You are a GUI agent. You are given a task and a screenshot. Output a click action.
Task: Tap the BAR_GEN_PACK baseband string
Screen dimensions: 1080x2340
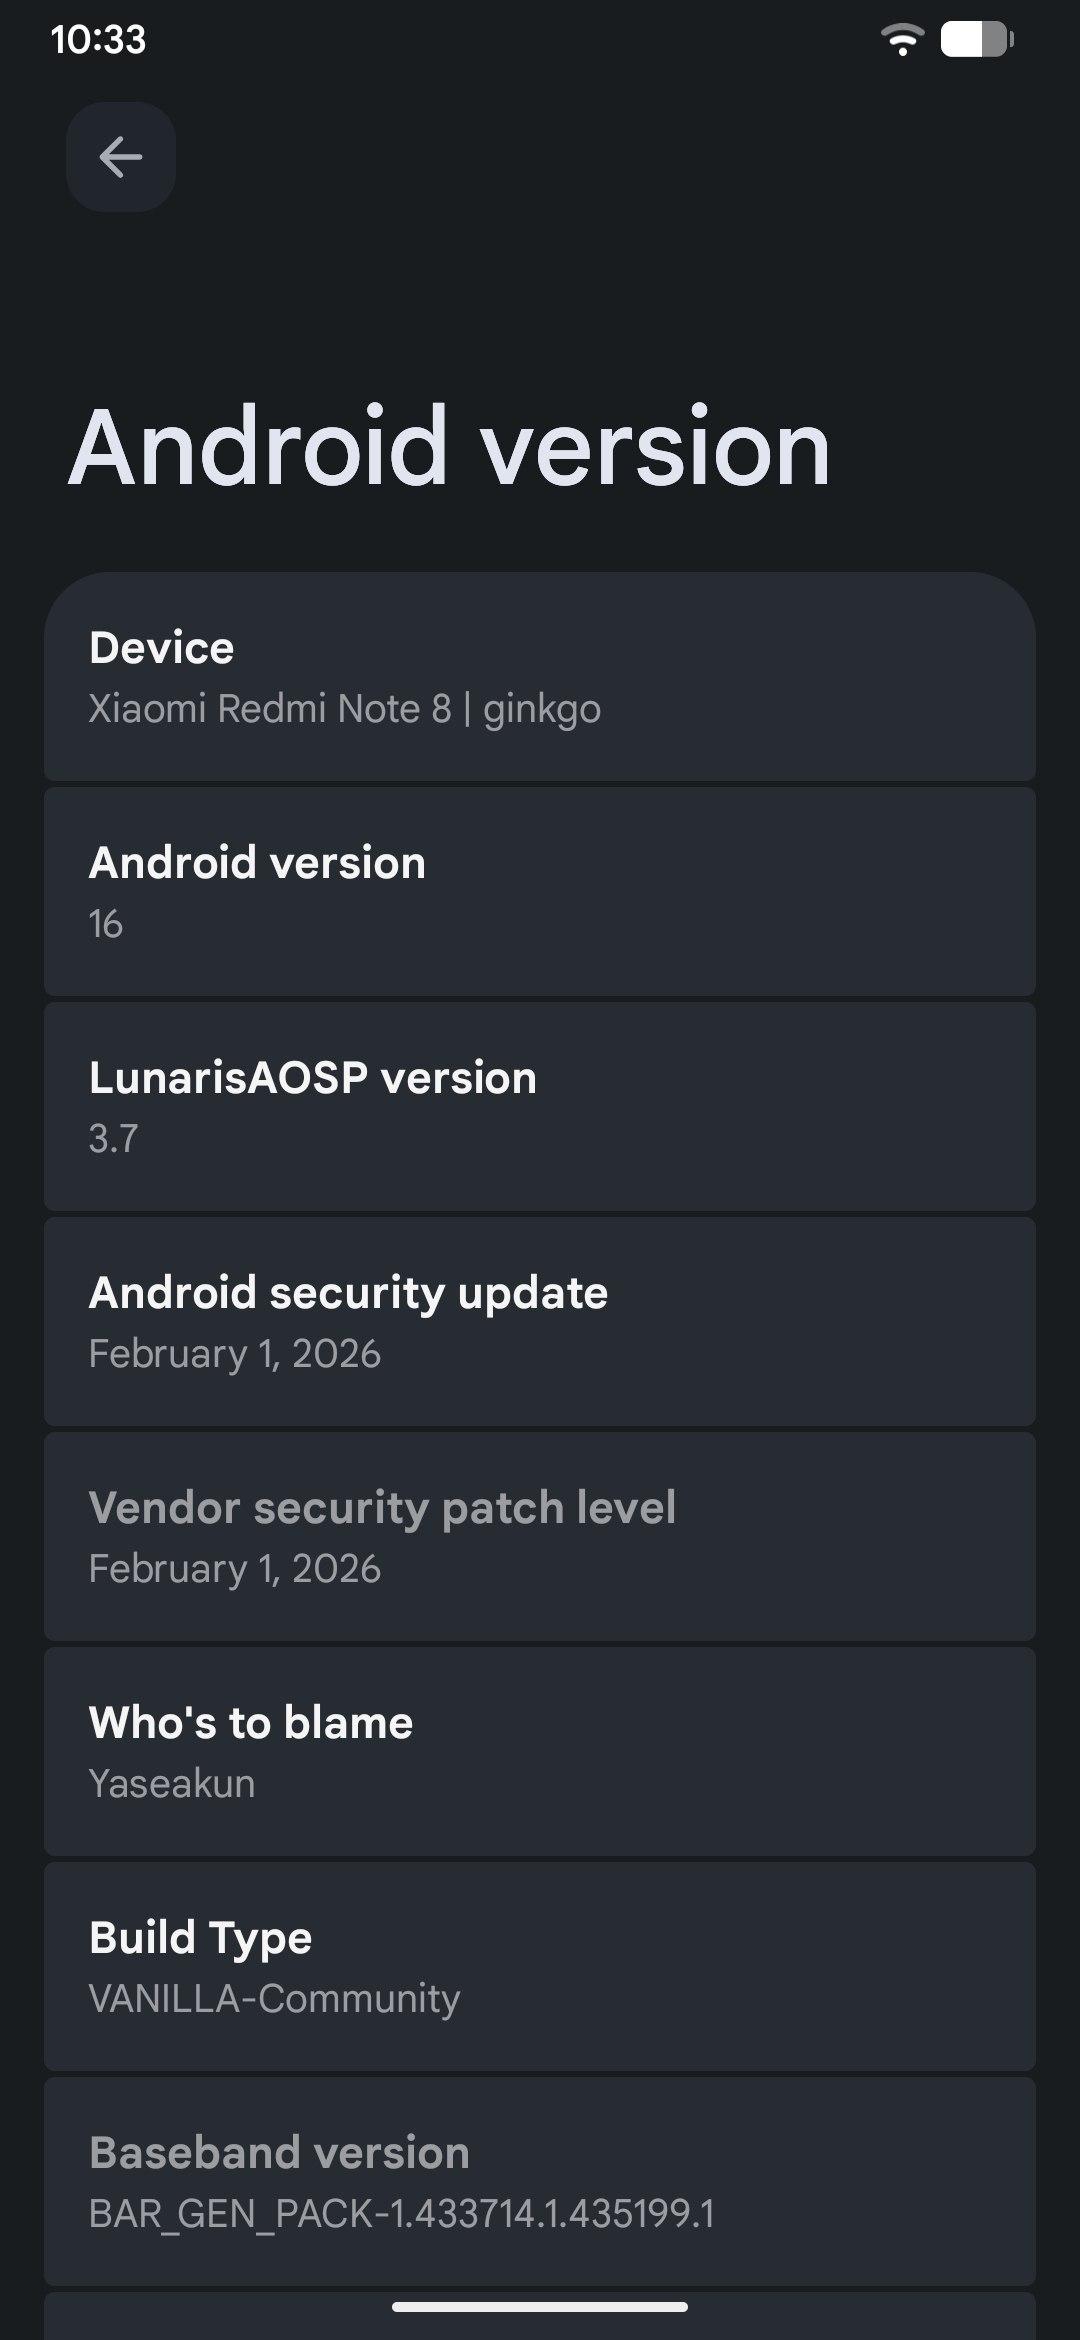[402, 2214]
